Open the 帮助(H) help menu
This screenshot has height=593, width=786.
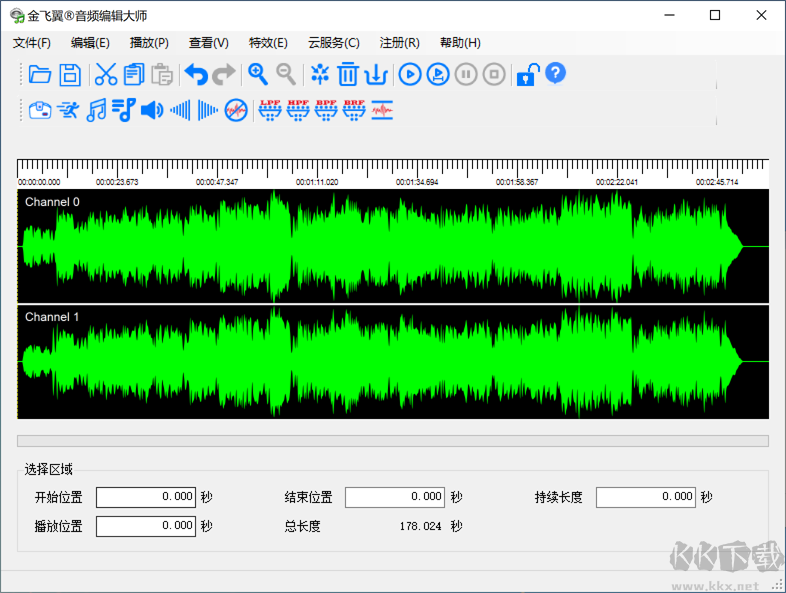pos(460,43)
